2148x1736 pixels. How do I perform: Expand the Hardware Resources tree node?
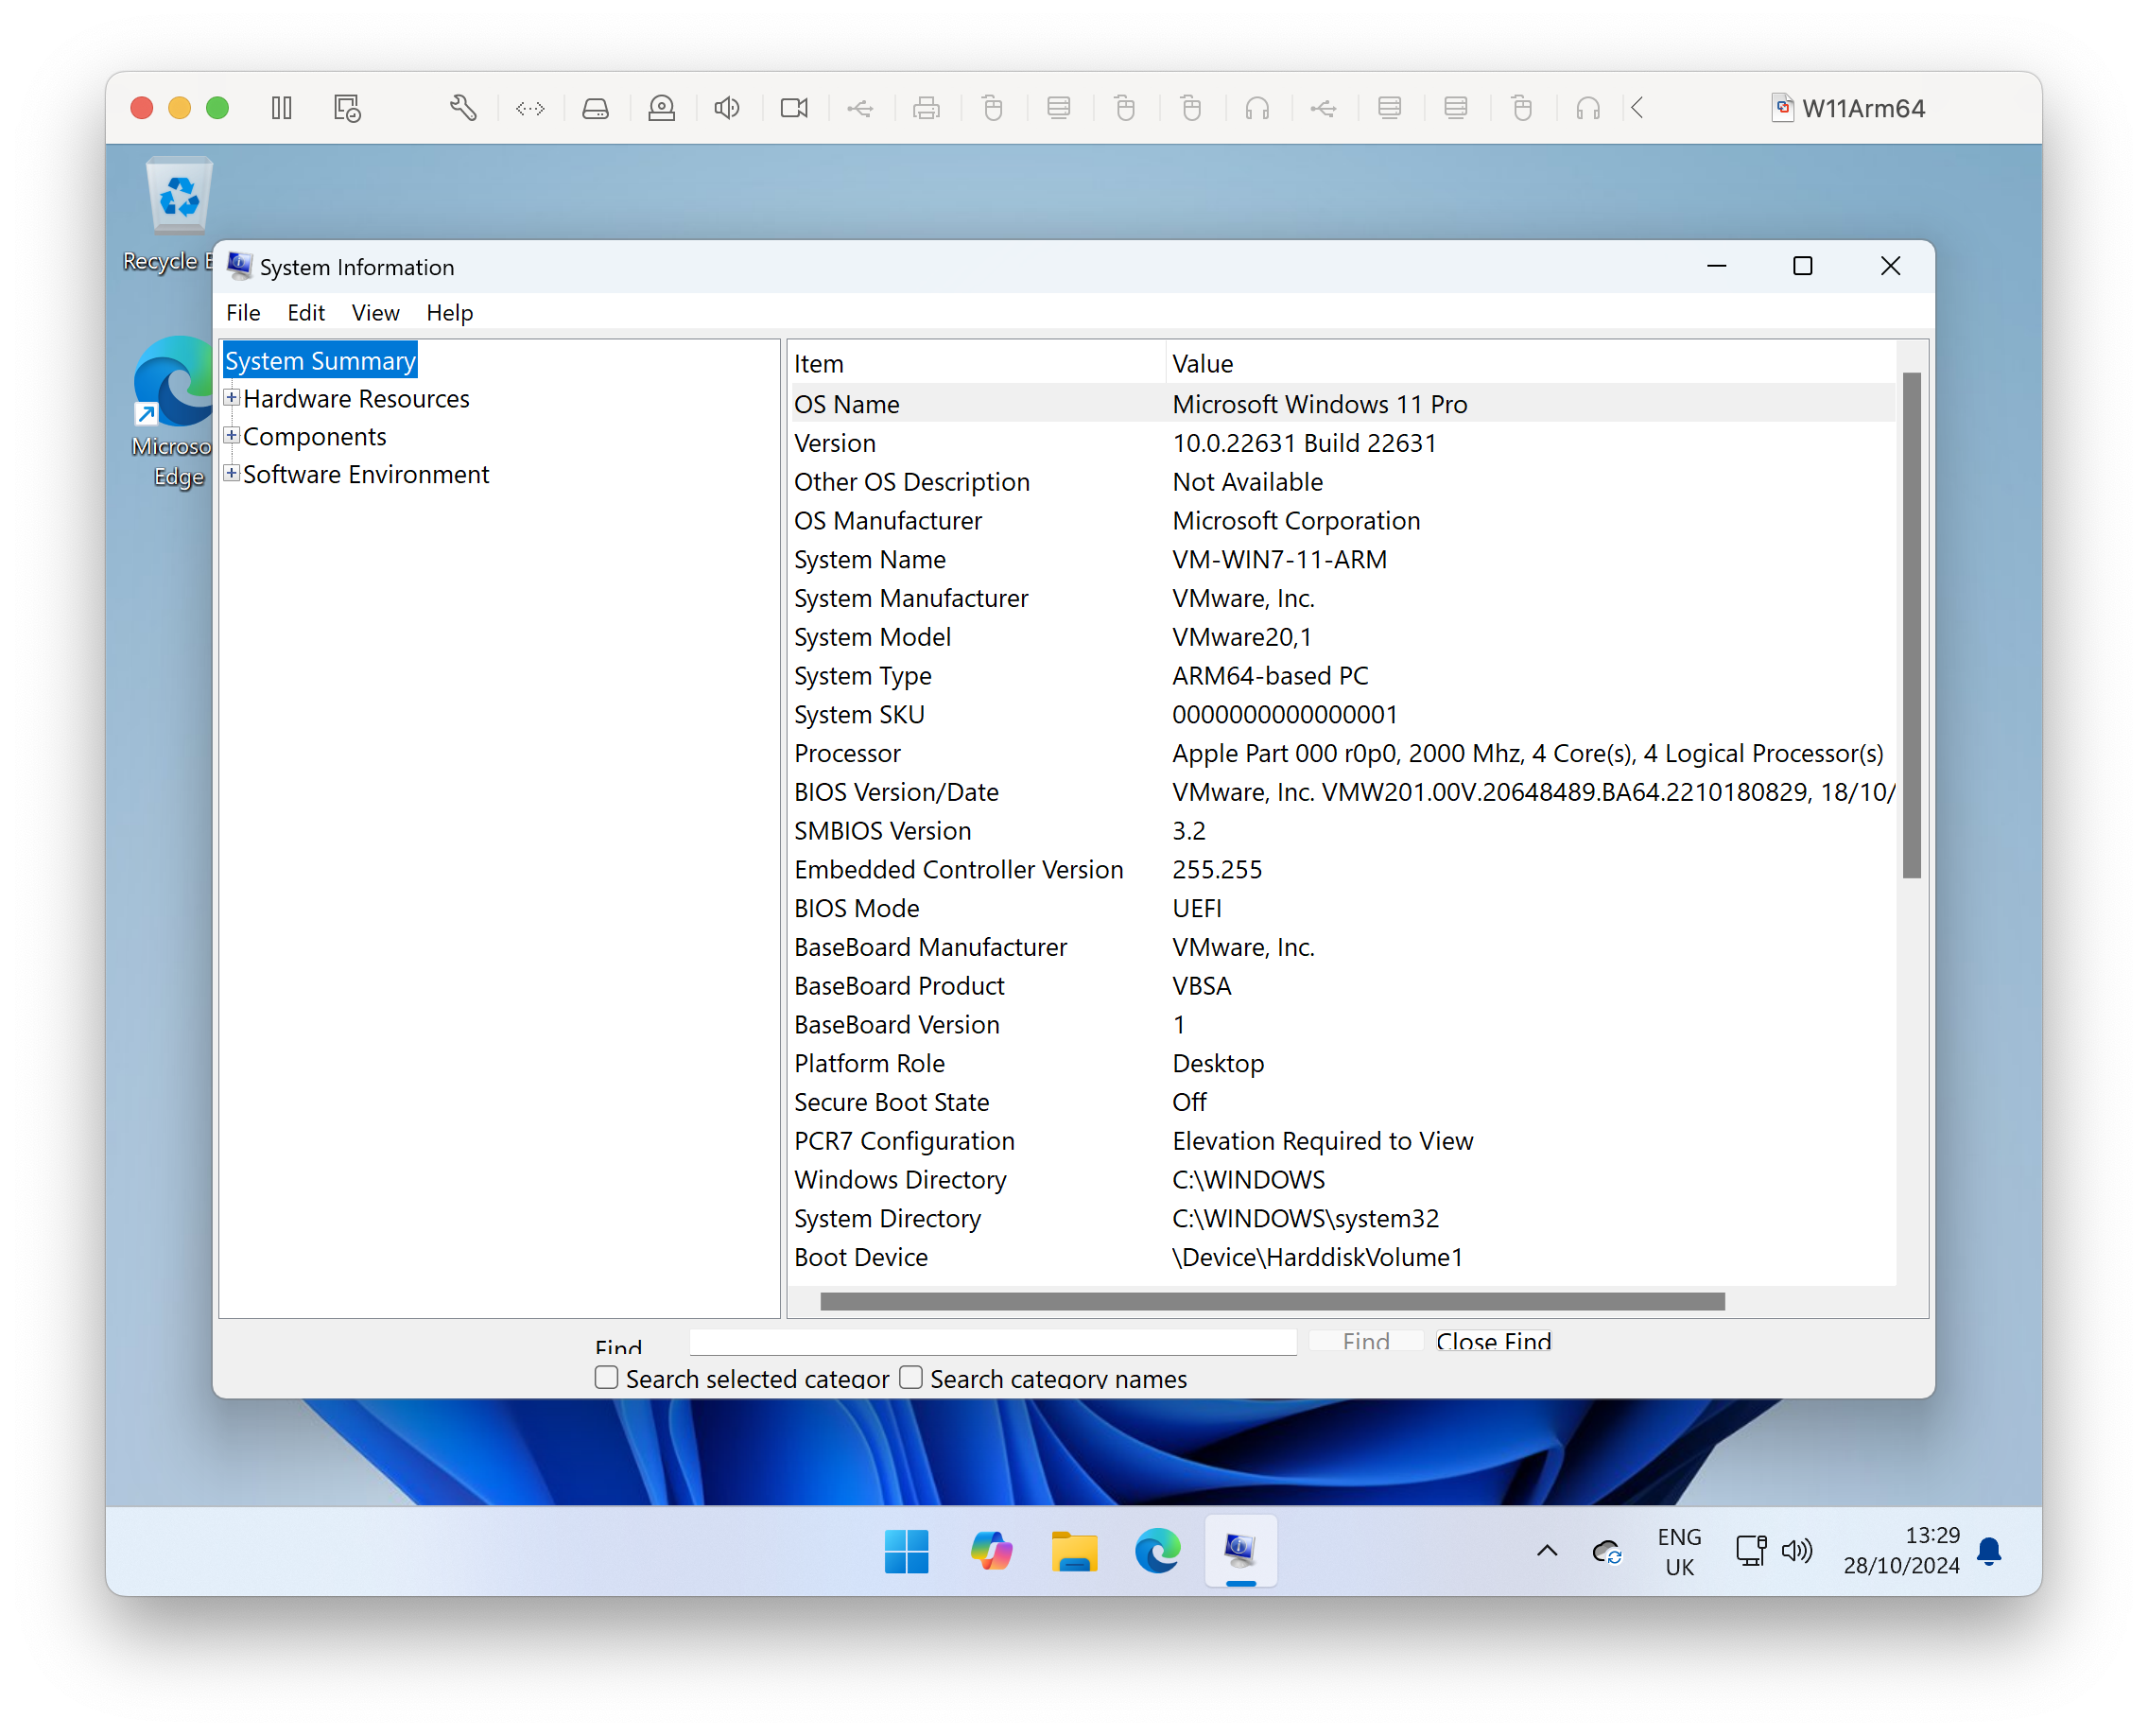(x=231, y=398)
